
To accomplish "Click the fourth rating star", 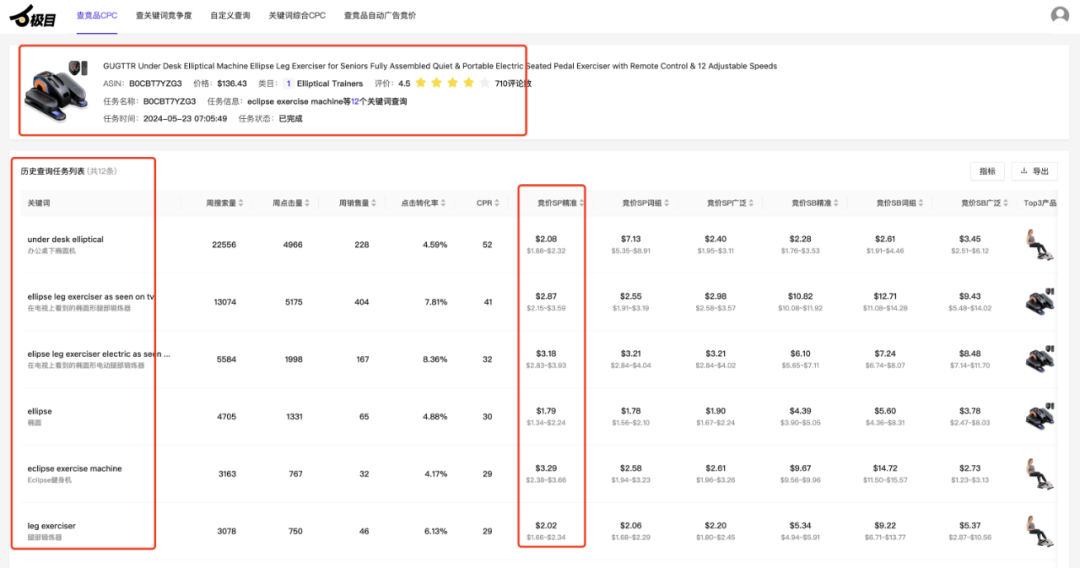I will tap(468, 84).
